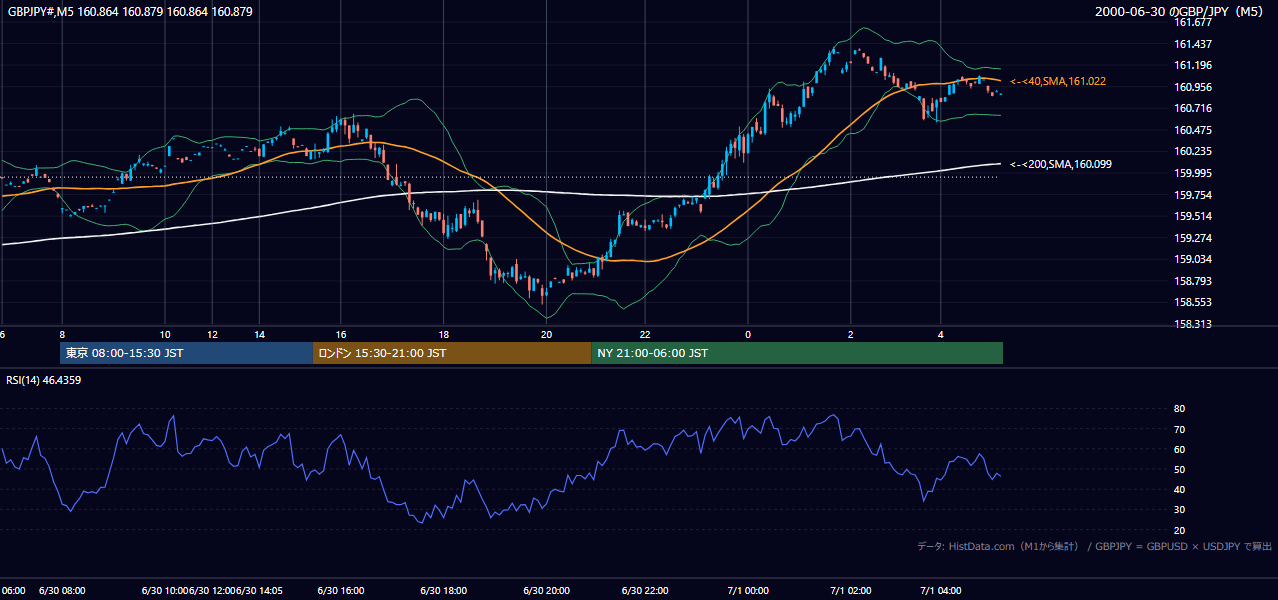1278x600 pixels.
Task: Click price axis value 159.995
Action: point(1193,173)
